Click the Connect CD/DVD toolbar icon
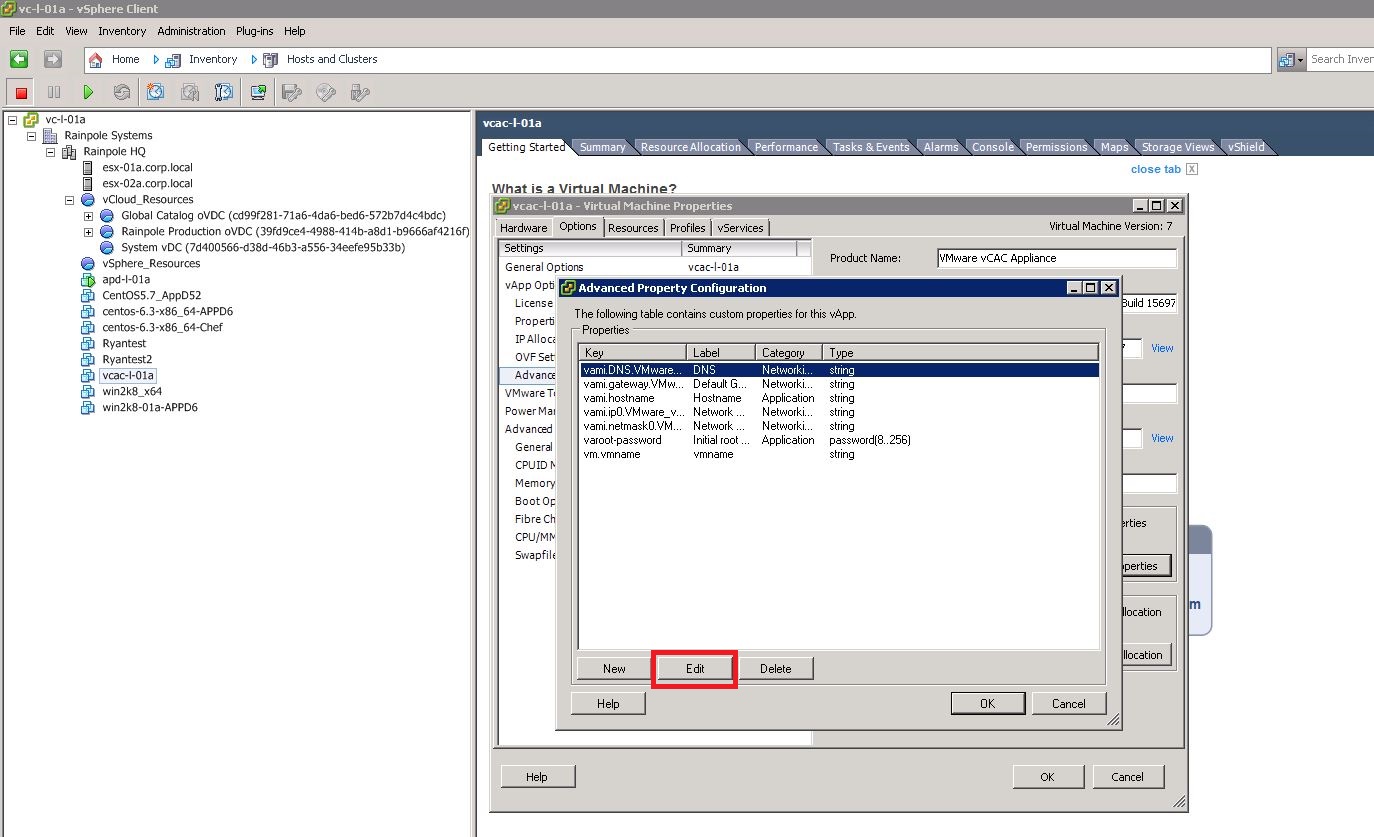The width and height of the screenshot is (1374, 837). [326, 92]
